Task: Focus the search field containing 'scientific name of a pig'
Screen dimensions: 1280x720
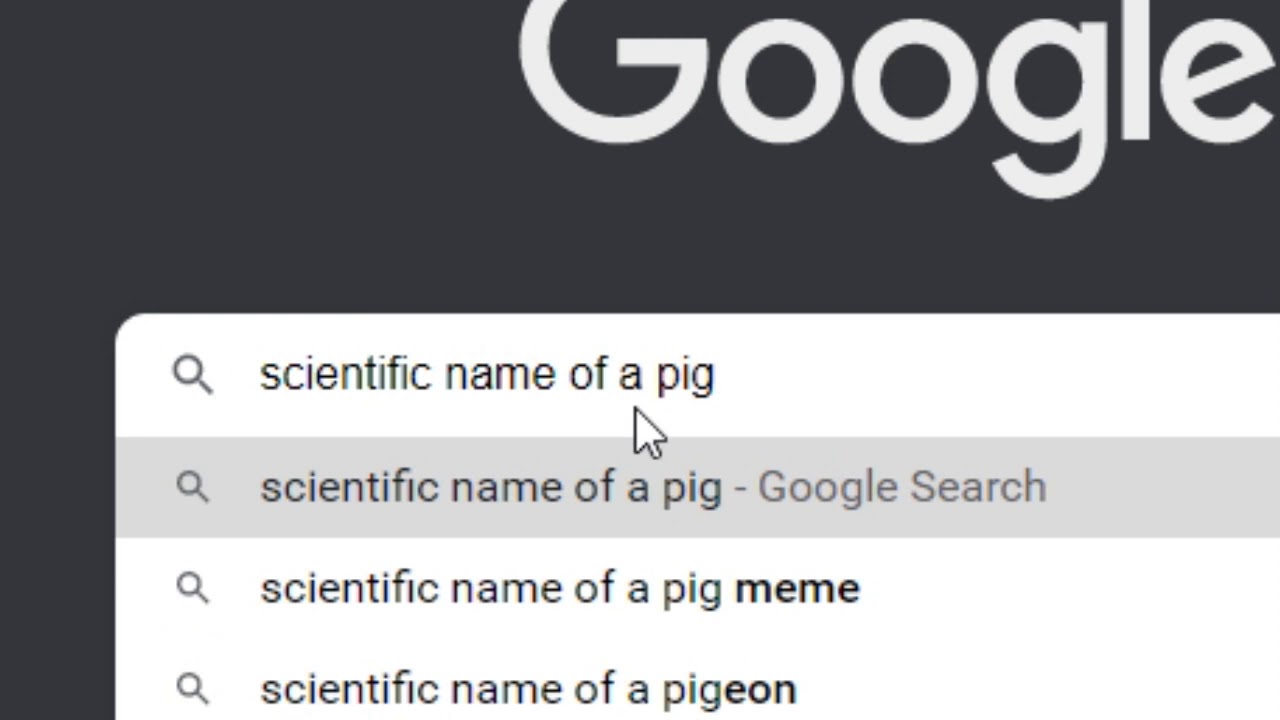Action: 697,375
